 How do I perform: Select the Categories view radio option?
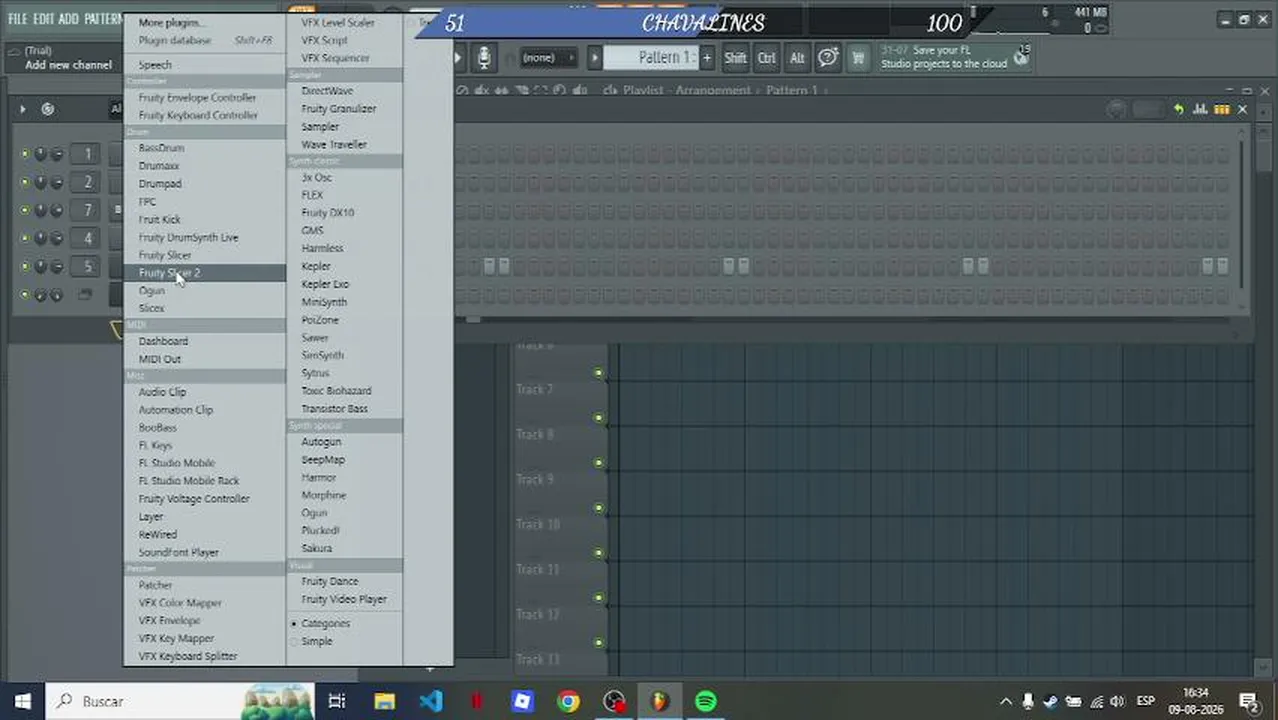pos(294,623)
